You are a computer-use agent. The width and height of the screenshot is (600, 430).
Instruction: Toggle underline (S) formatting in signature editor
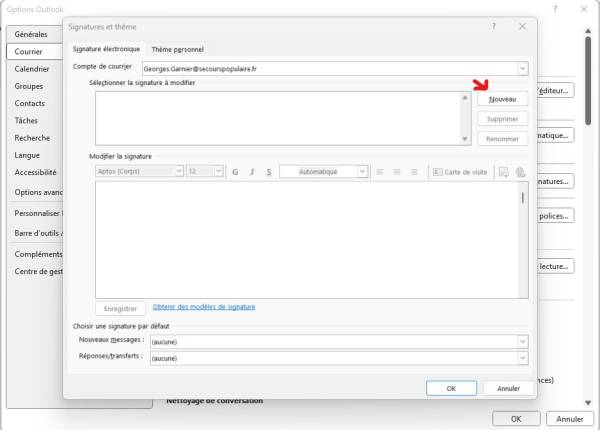point(269,172)
